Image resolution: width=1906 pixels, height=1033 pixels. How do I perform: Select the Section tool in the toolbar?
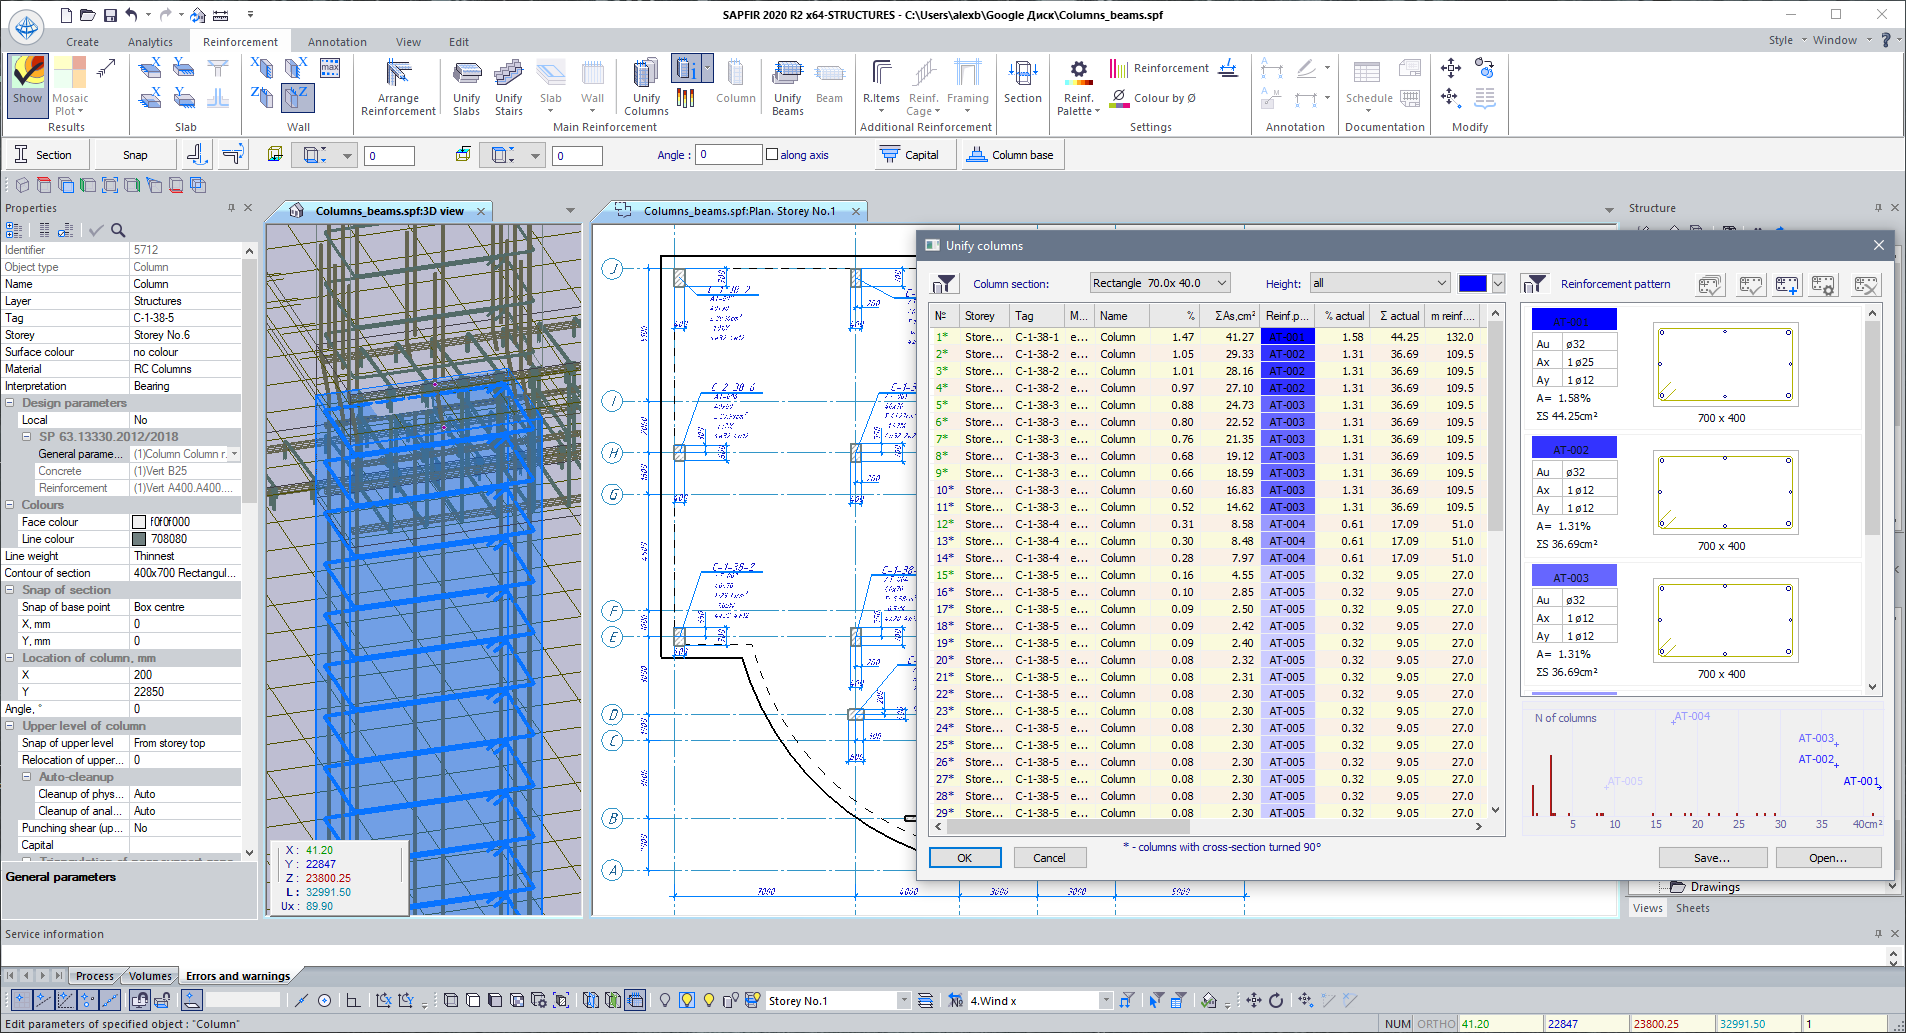(x=46, y=154)
